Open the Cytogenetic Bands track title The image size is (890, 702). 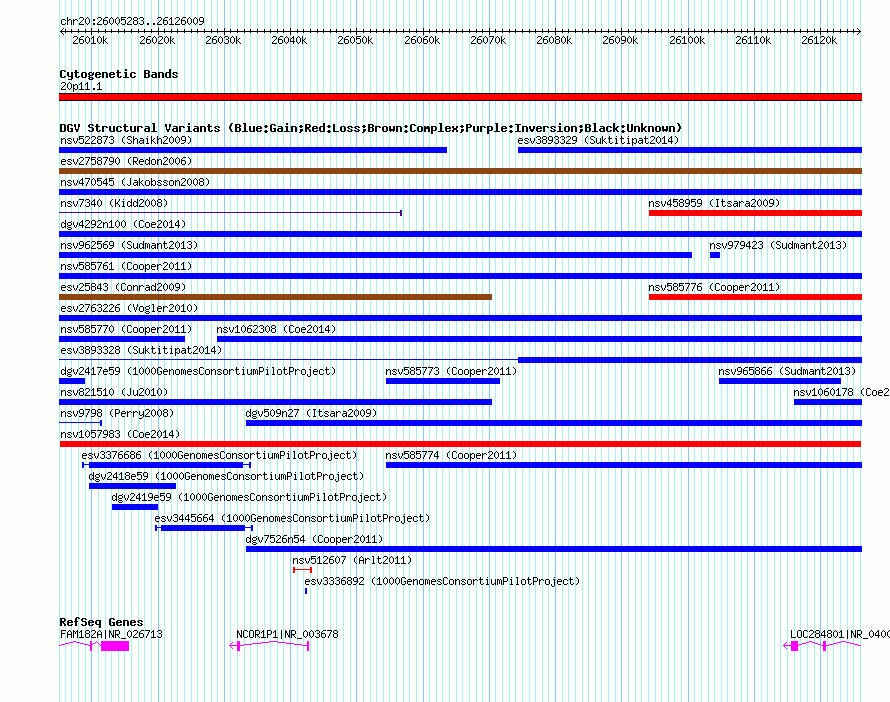119,74
